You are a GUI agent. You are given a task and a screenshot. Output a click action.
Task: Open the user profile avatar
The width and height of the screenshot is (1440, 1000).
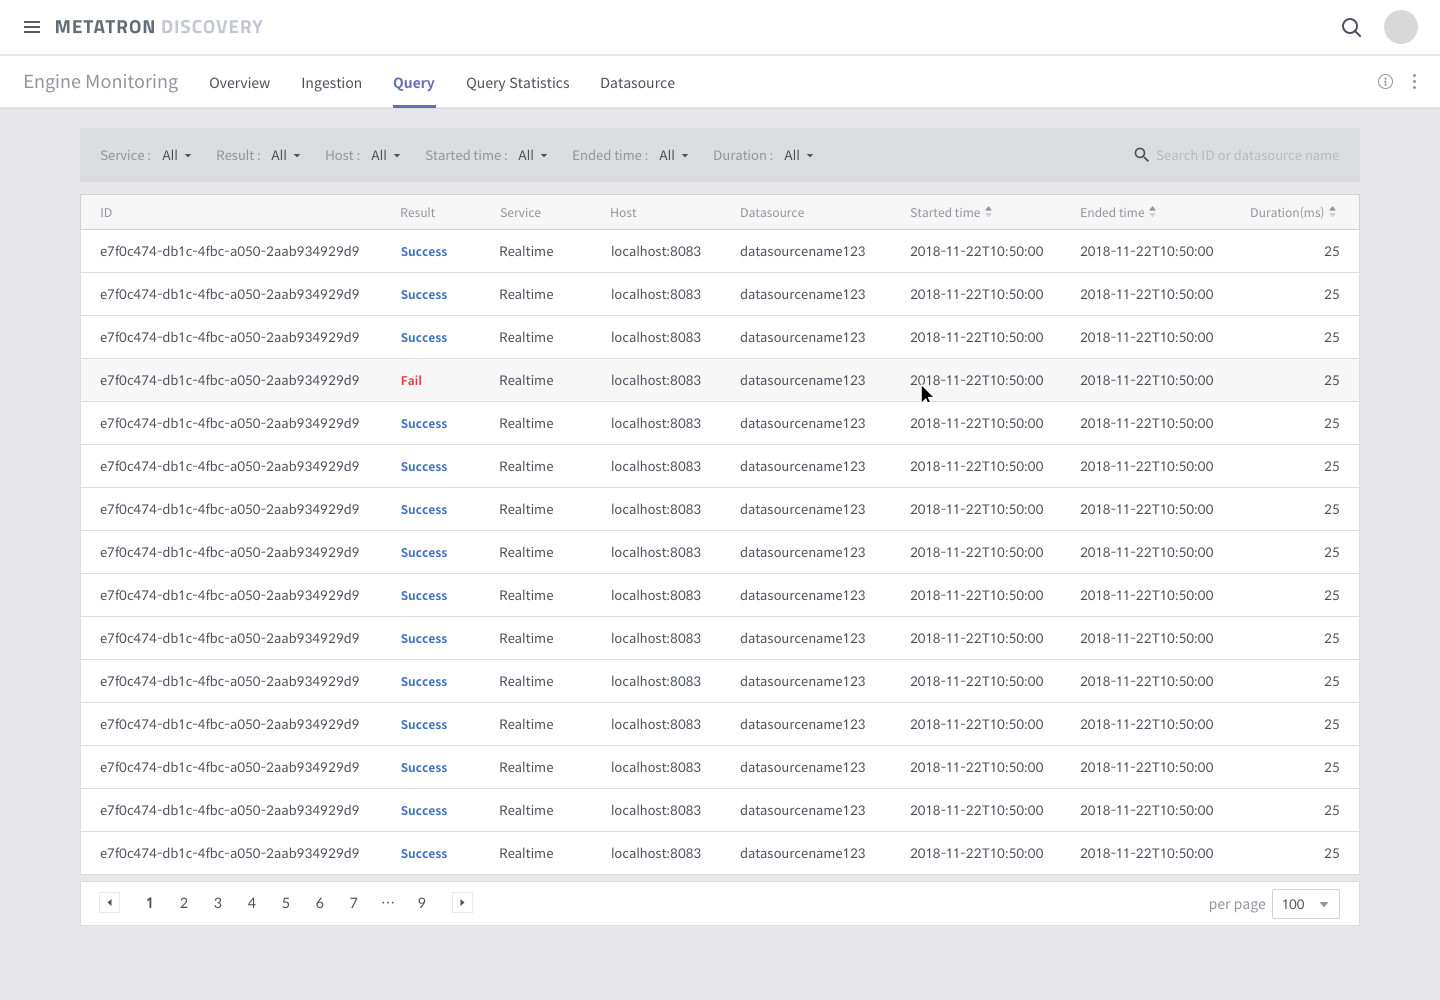(x=1400, y=27)
